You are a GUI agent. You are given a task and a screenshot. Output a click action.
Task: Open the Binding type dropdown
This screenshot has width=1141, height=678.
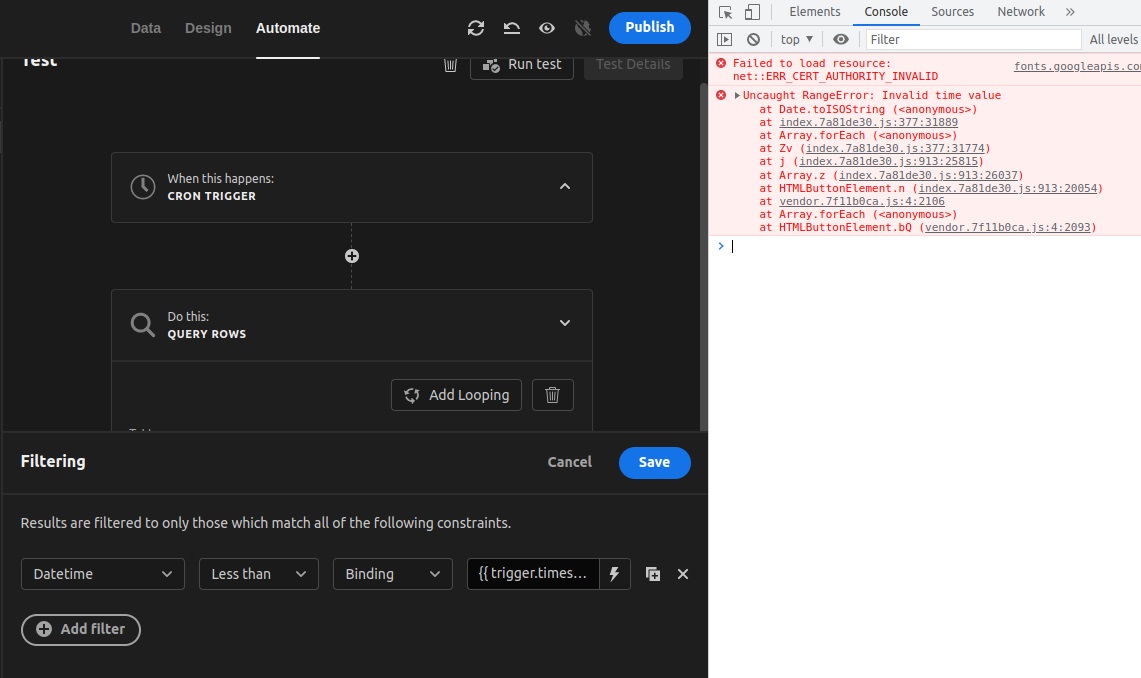click(x=392, y=574)
